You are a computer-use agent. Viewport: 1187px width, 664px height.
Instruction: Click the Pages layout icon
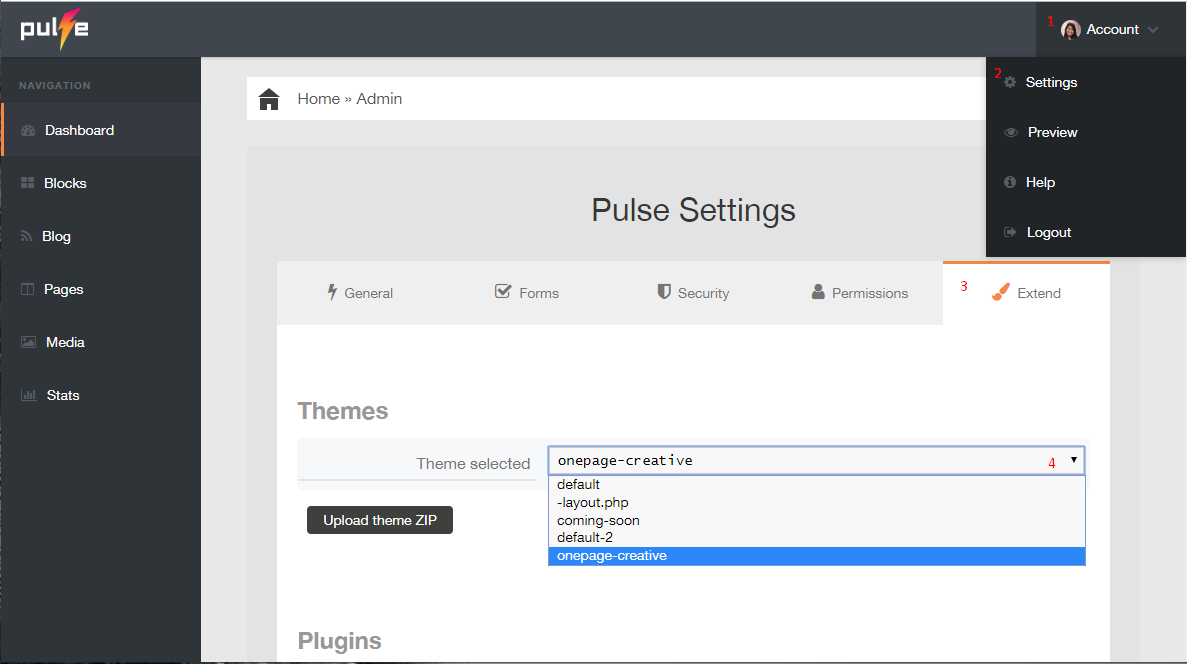[x=27, y=289]
